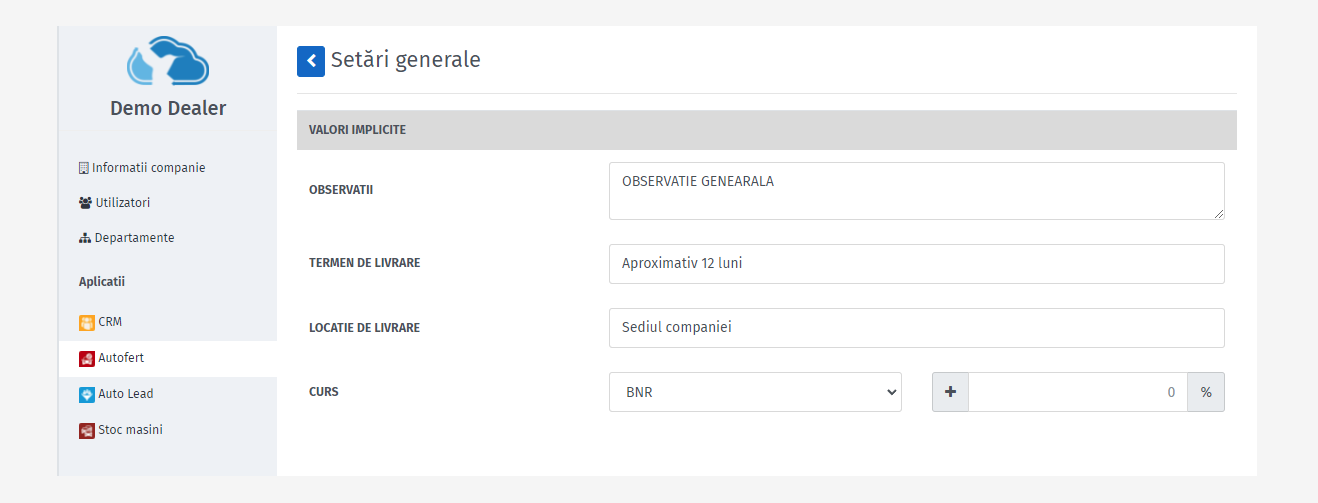Click the CRM app icon
The image size is (1318, 503).
tap(86, 322)
